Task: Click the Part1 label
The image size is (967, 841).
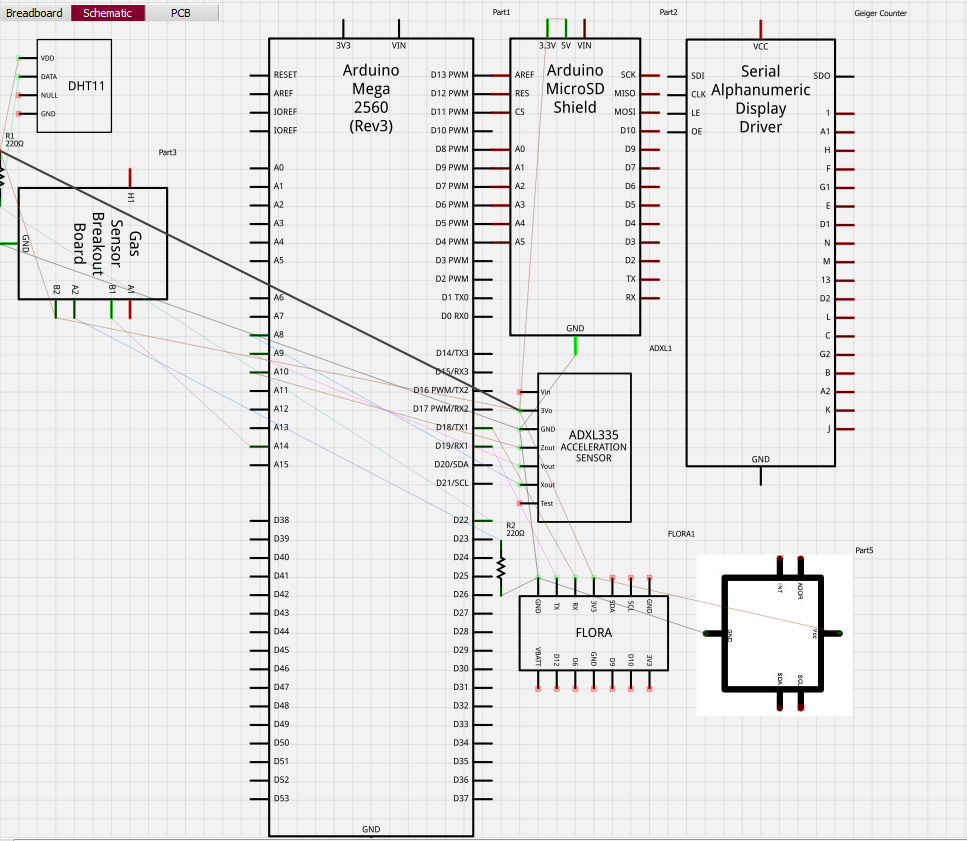Action: (x=501, y=12)
